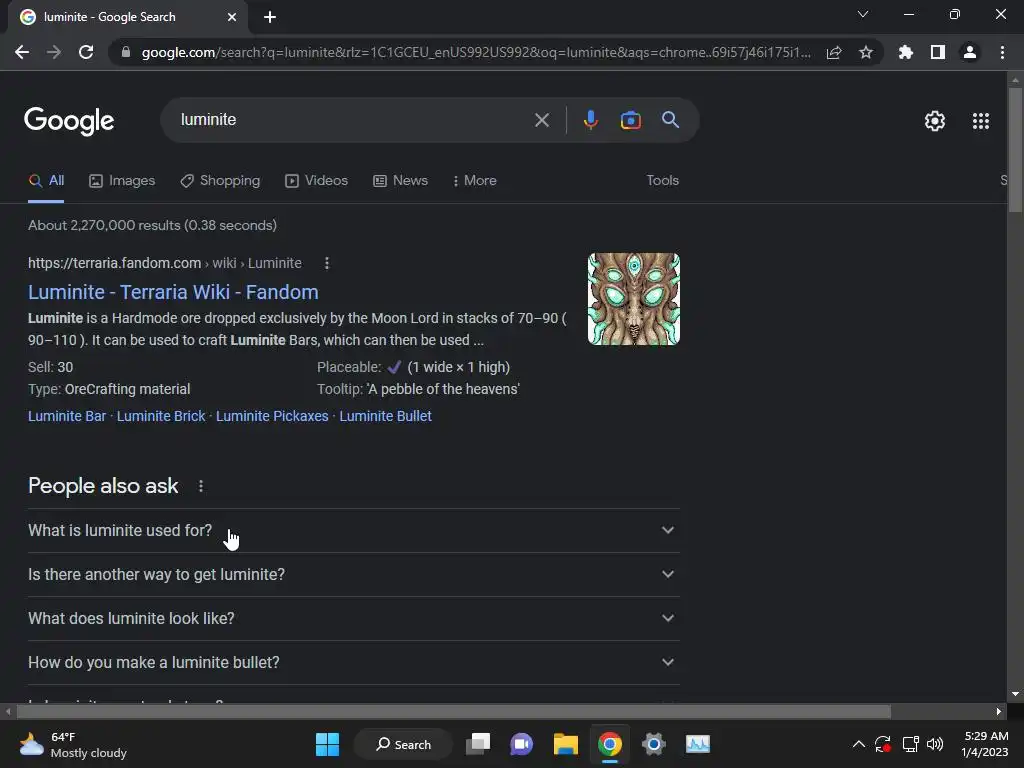1024x768 pixels.
Task: Expand 'What is luminite used for?'
Action: coord(353,530)
